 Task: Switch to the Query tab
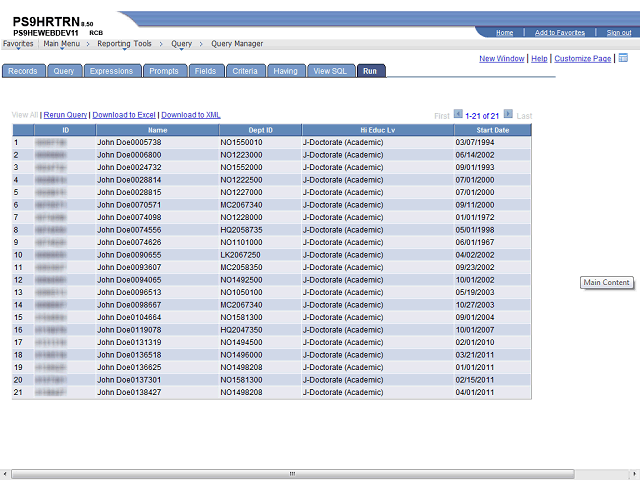pyautogui.click(x=64, y=71)
